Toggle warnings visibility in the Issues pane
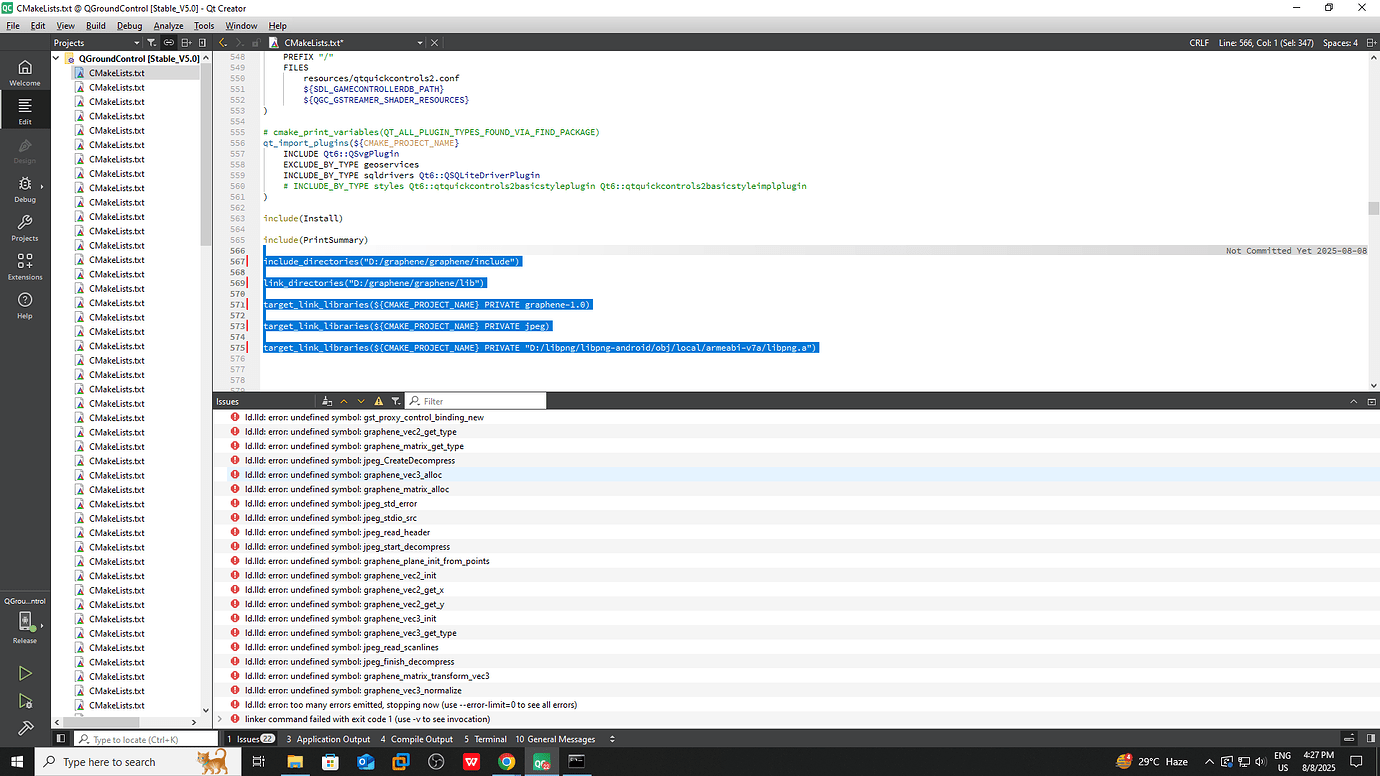This screenshot has width=1380, height=776. [x=378, y=400]
